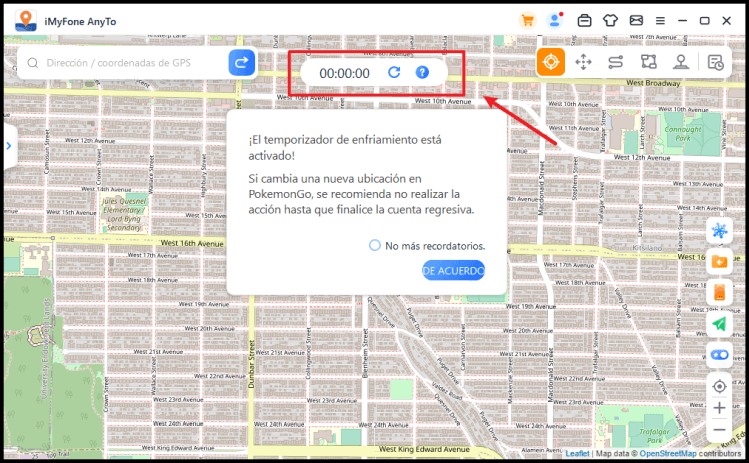Image resolution: width=749 pixels, height=463 pixels.
Task: Open the orange phone device icon
Action: (x=719, y=292)
